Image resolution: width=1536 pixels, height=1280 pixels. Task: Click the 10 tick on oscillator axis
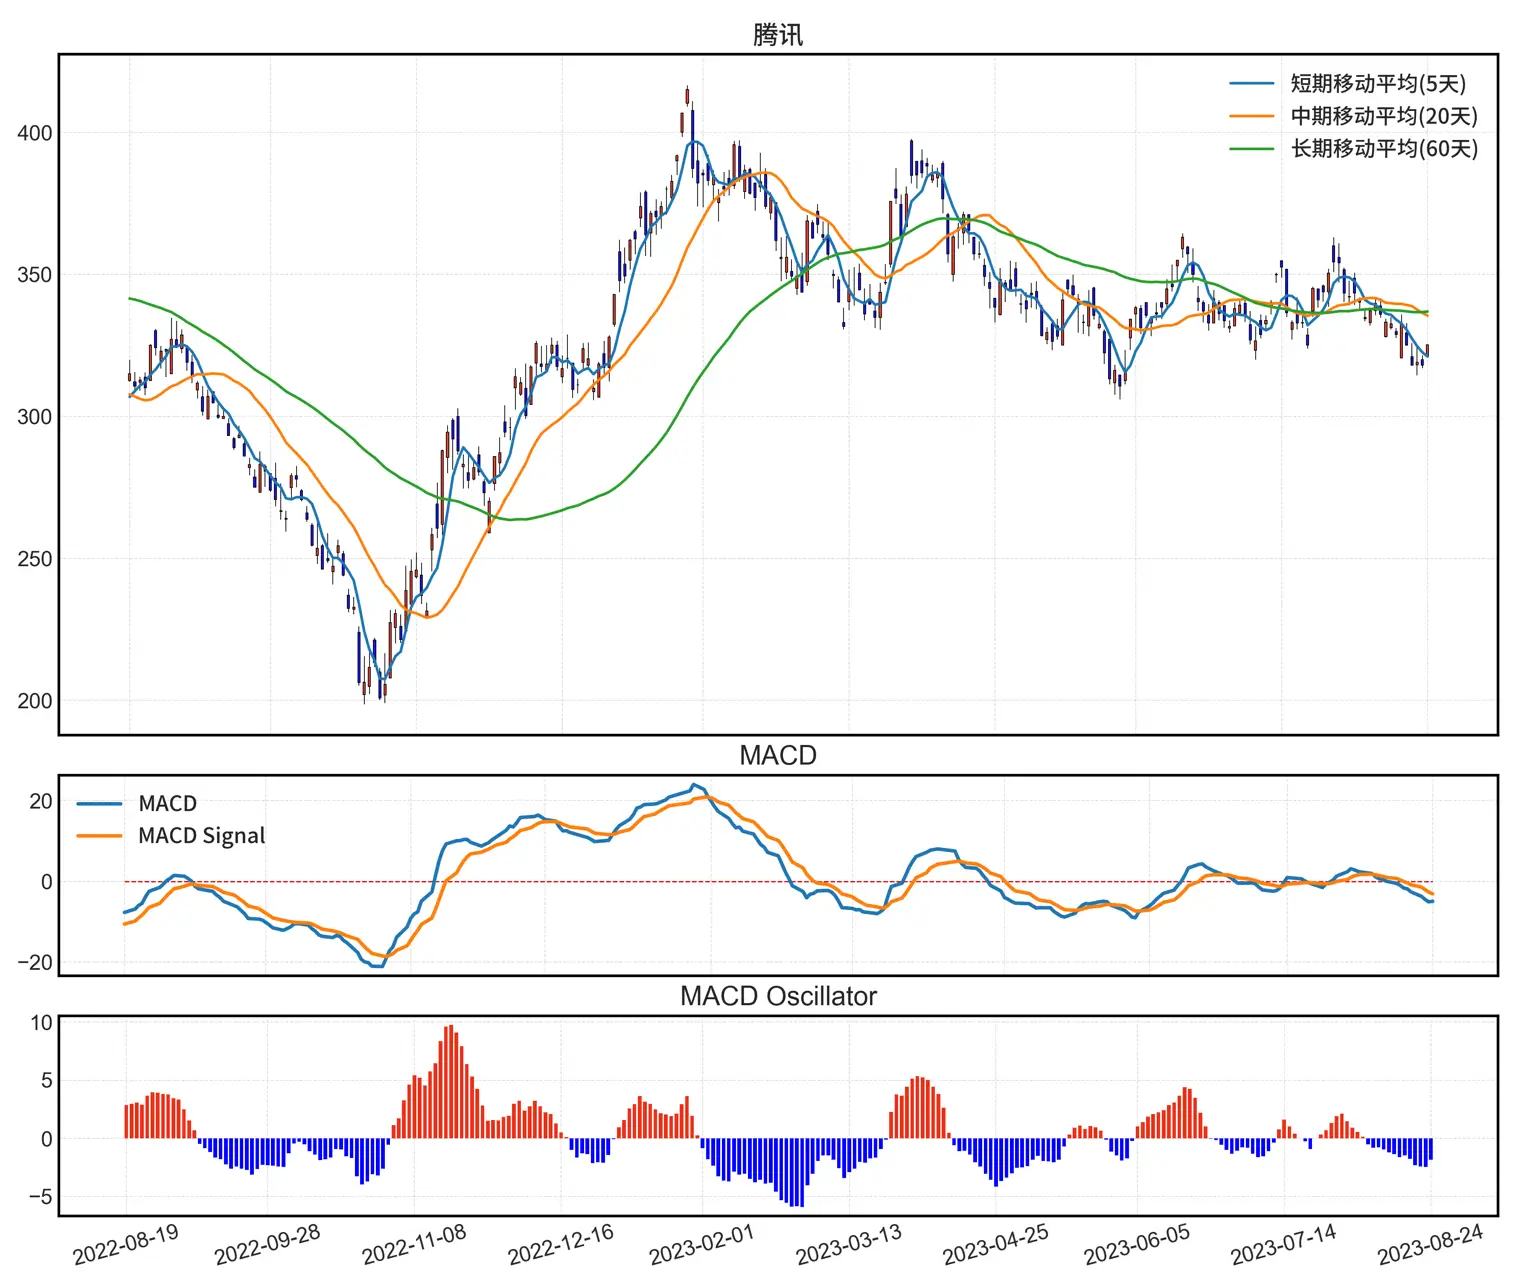[41, 1023]
